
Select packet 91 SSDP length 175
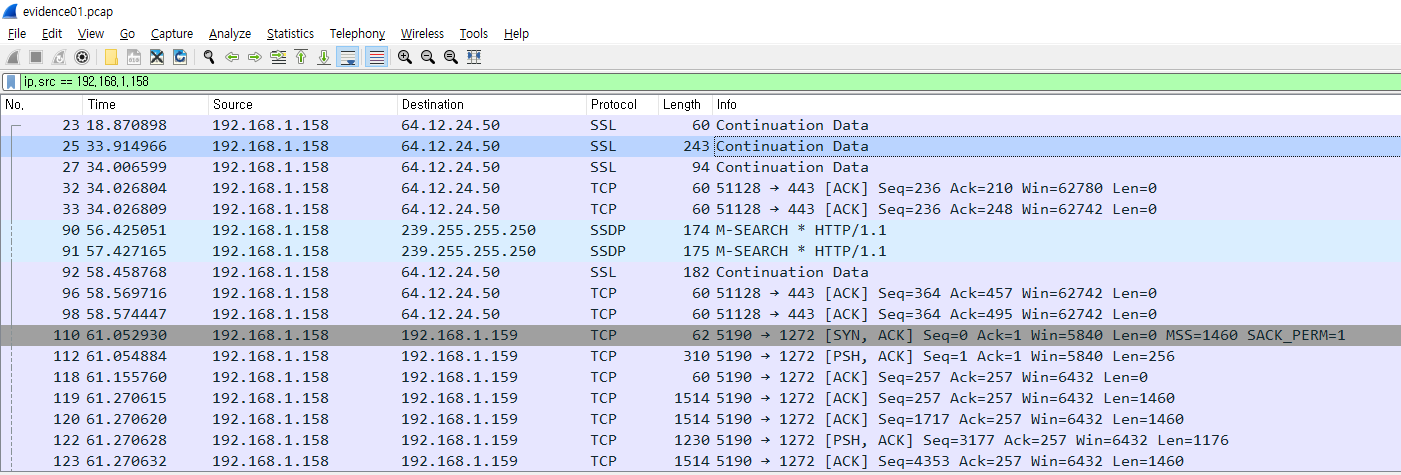[700, 251]
